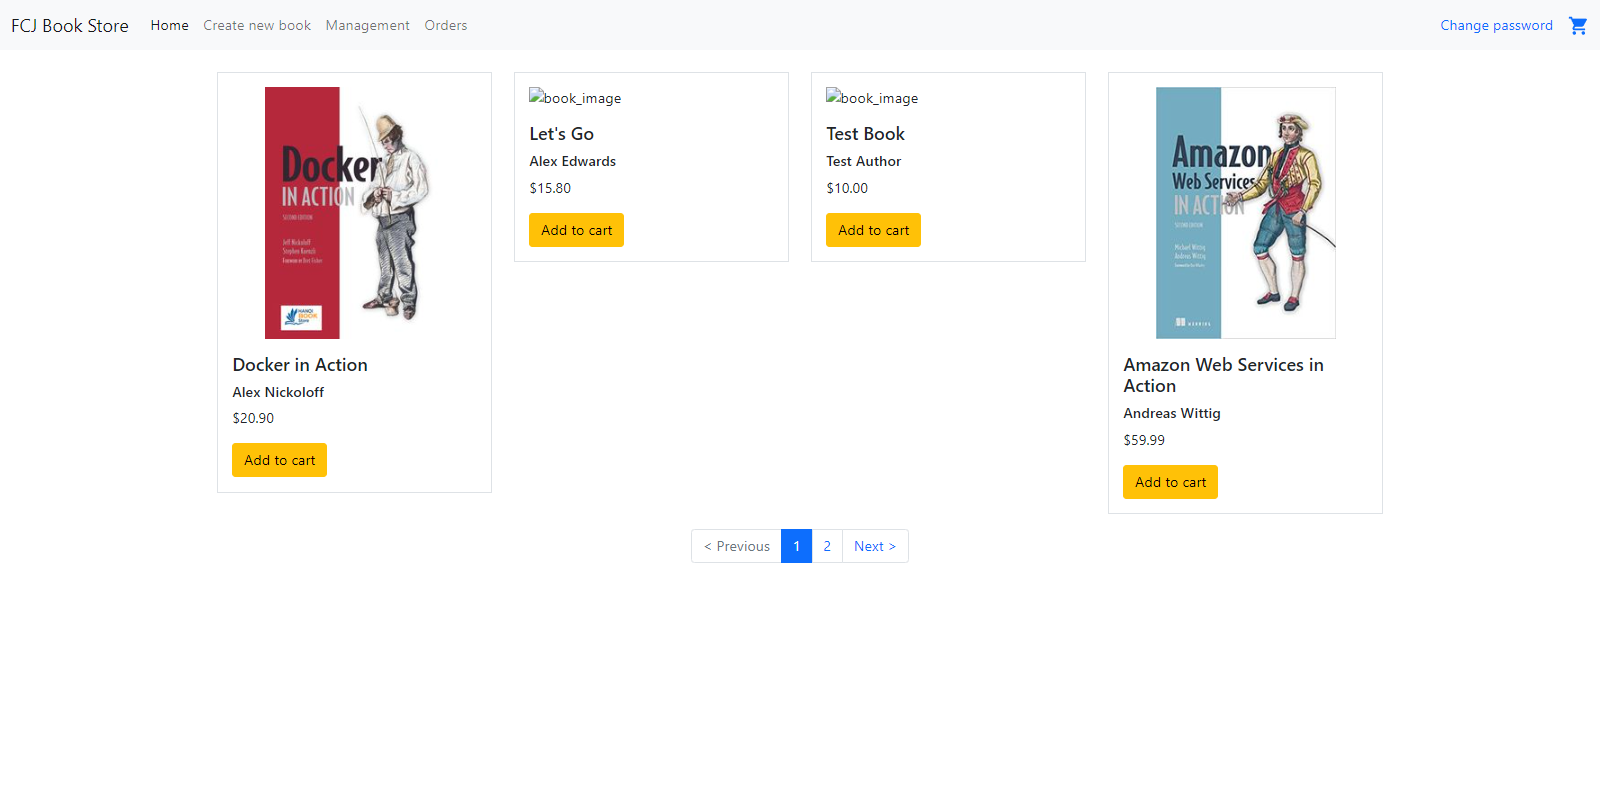1600x811 pixels.
Task: Click author Andreas Wittig
Action: tap(1171, 413)
